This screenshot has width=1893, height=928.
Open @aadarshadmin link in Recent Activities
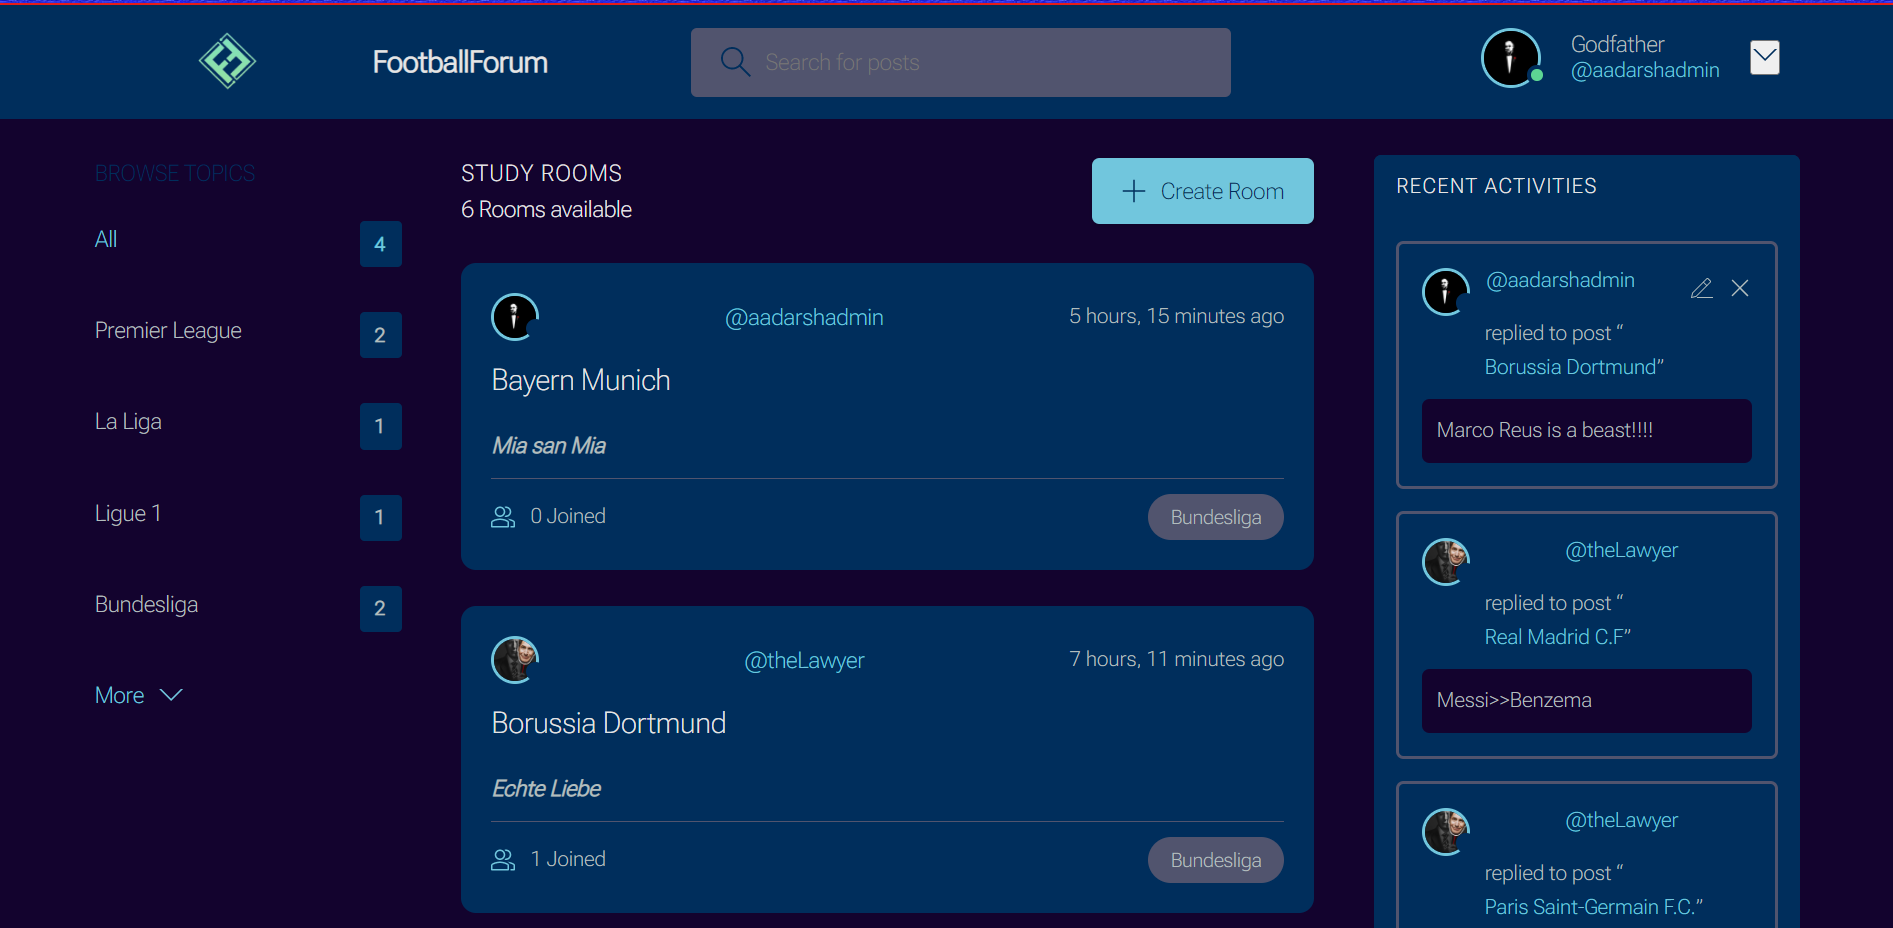click(1560, 280)
